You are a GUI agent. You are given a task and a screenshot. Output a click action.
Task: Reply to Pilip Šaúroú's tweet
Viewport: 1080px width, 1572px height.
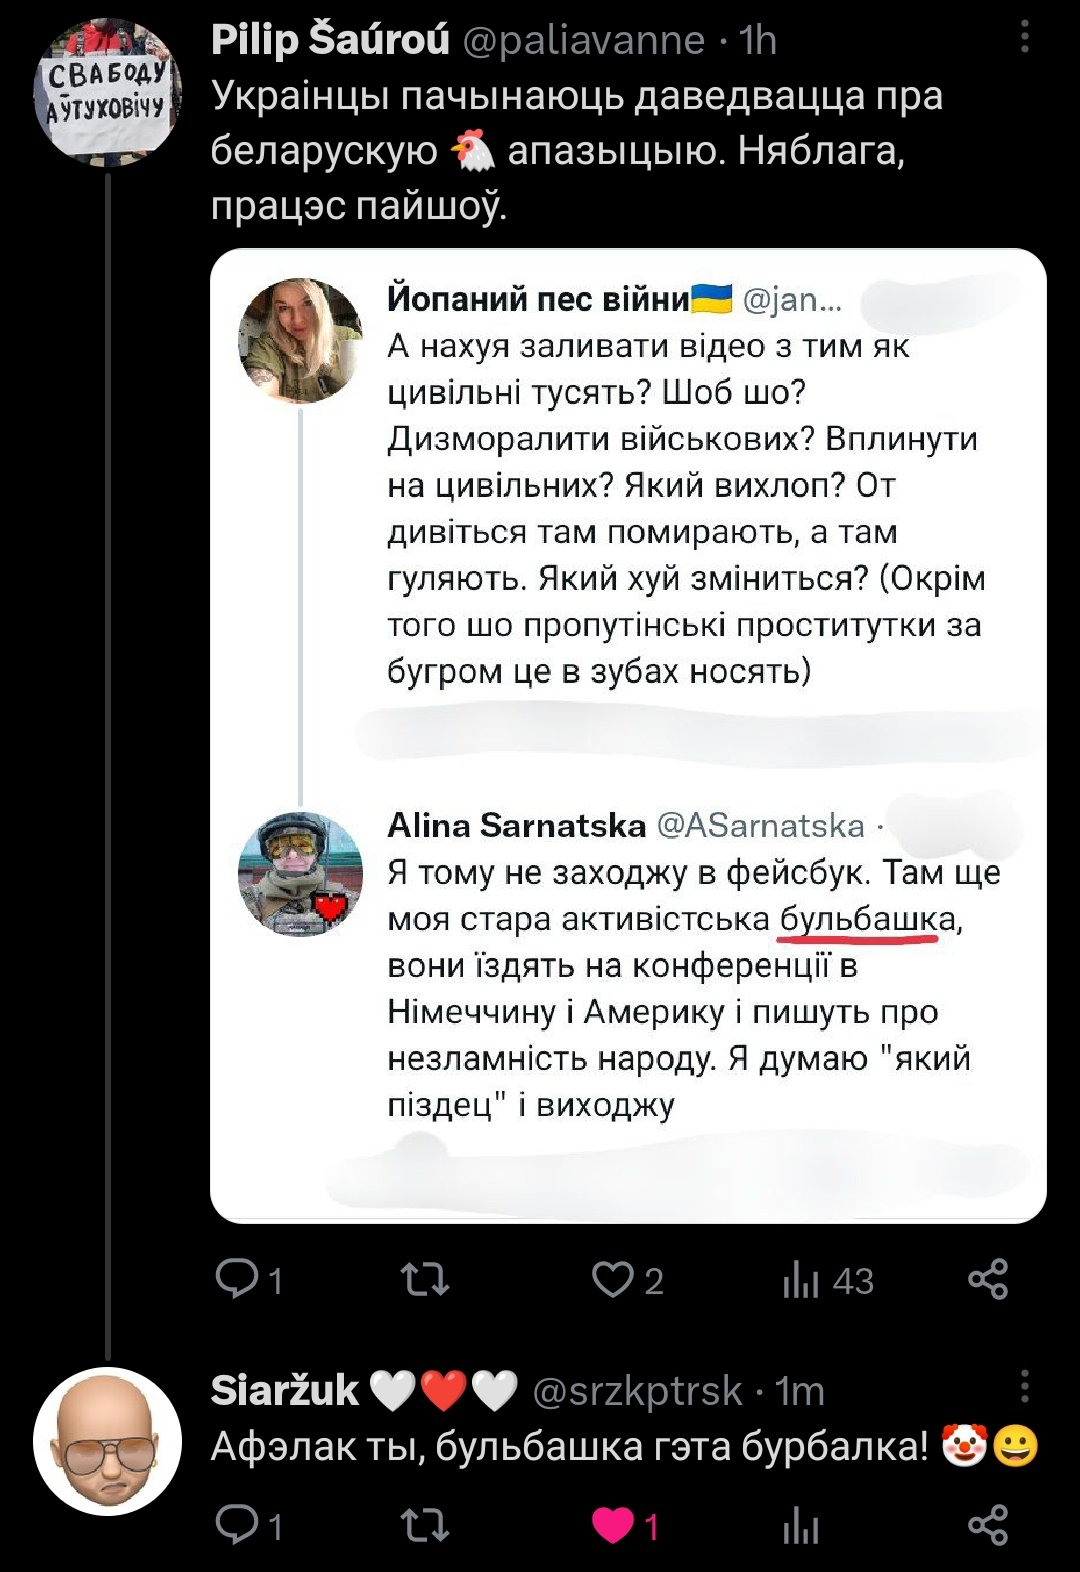[x=238, y=1280]
